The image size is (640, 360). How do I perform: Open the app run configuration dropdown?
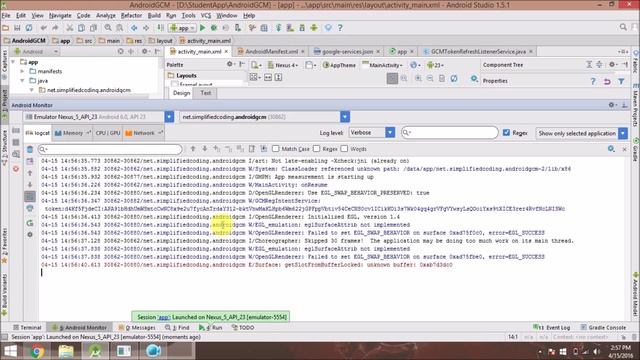pos(183,28)
